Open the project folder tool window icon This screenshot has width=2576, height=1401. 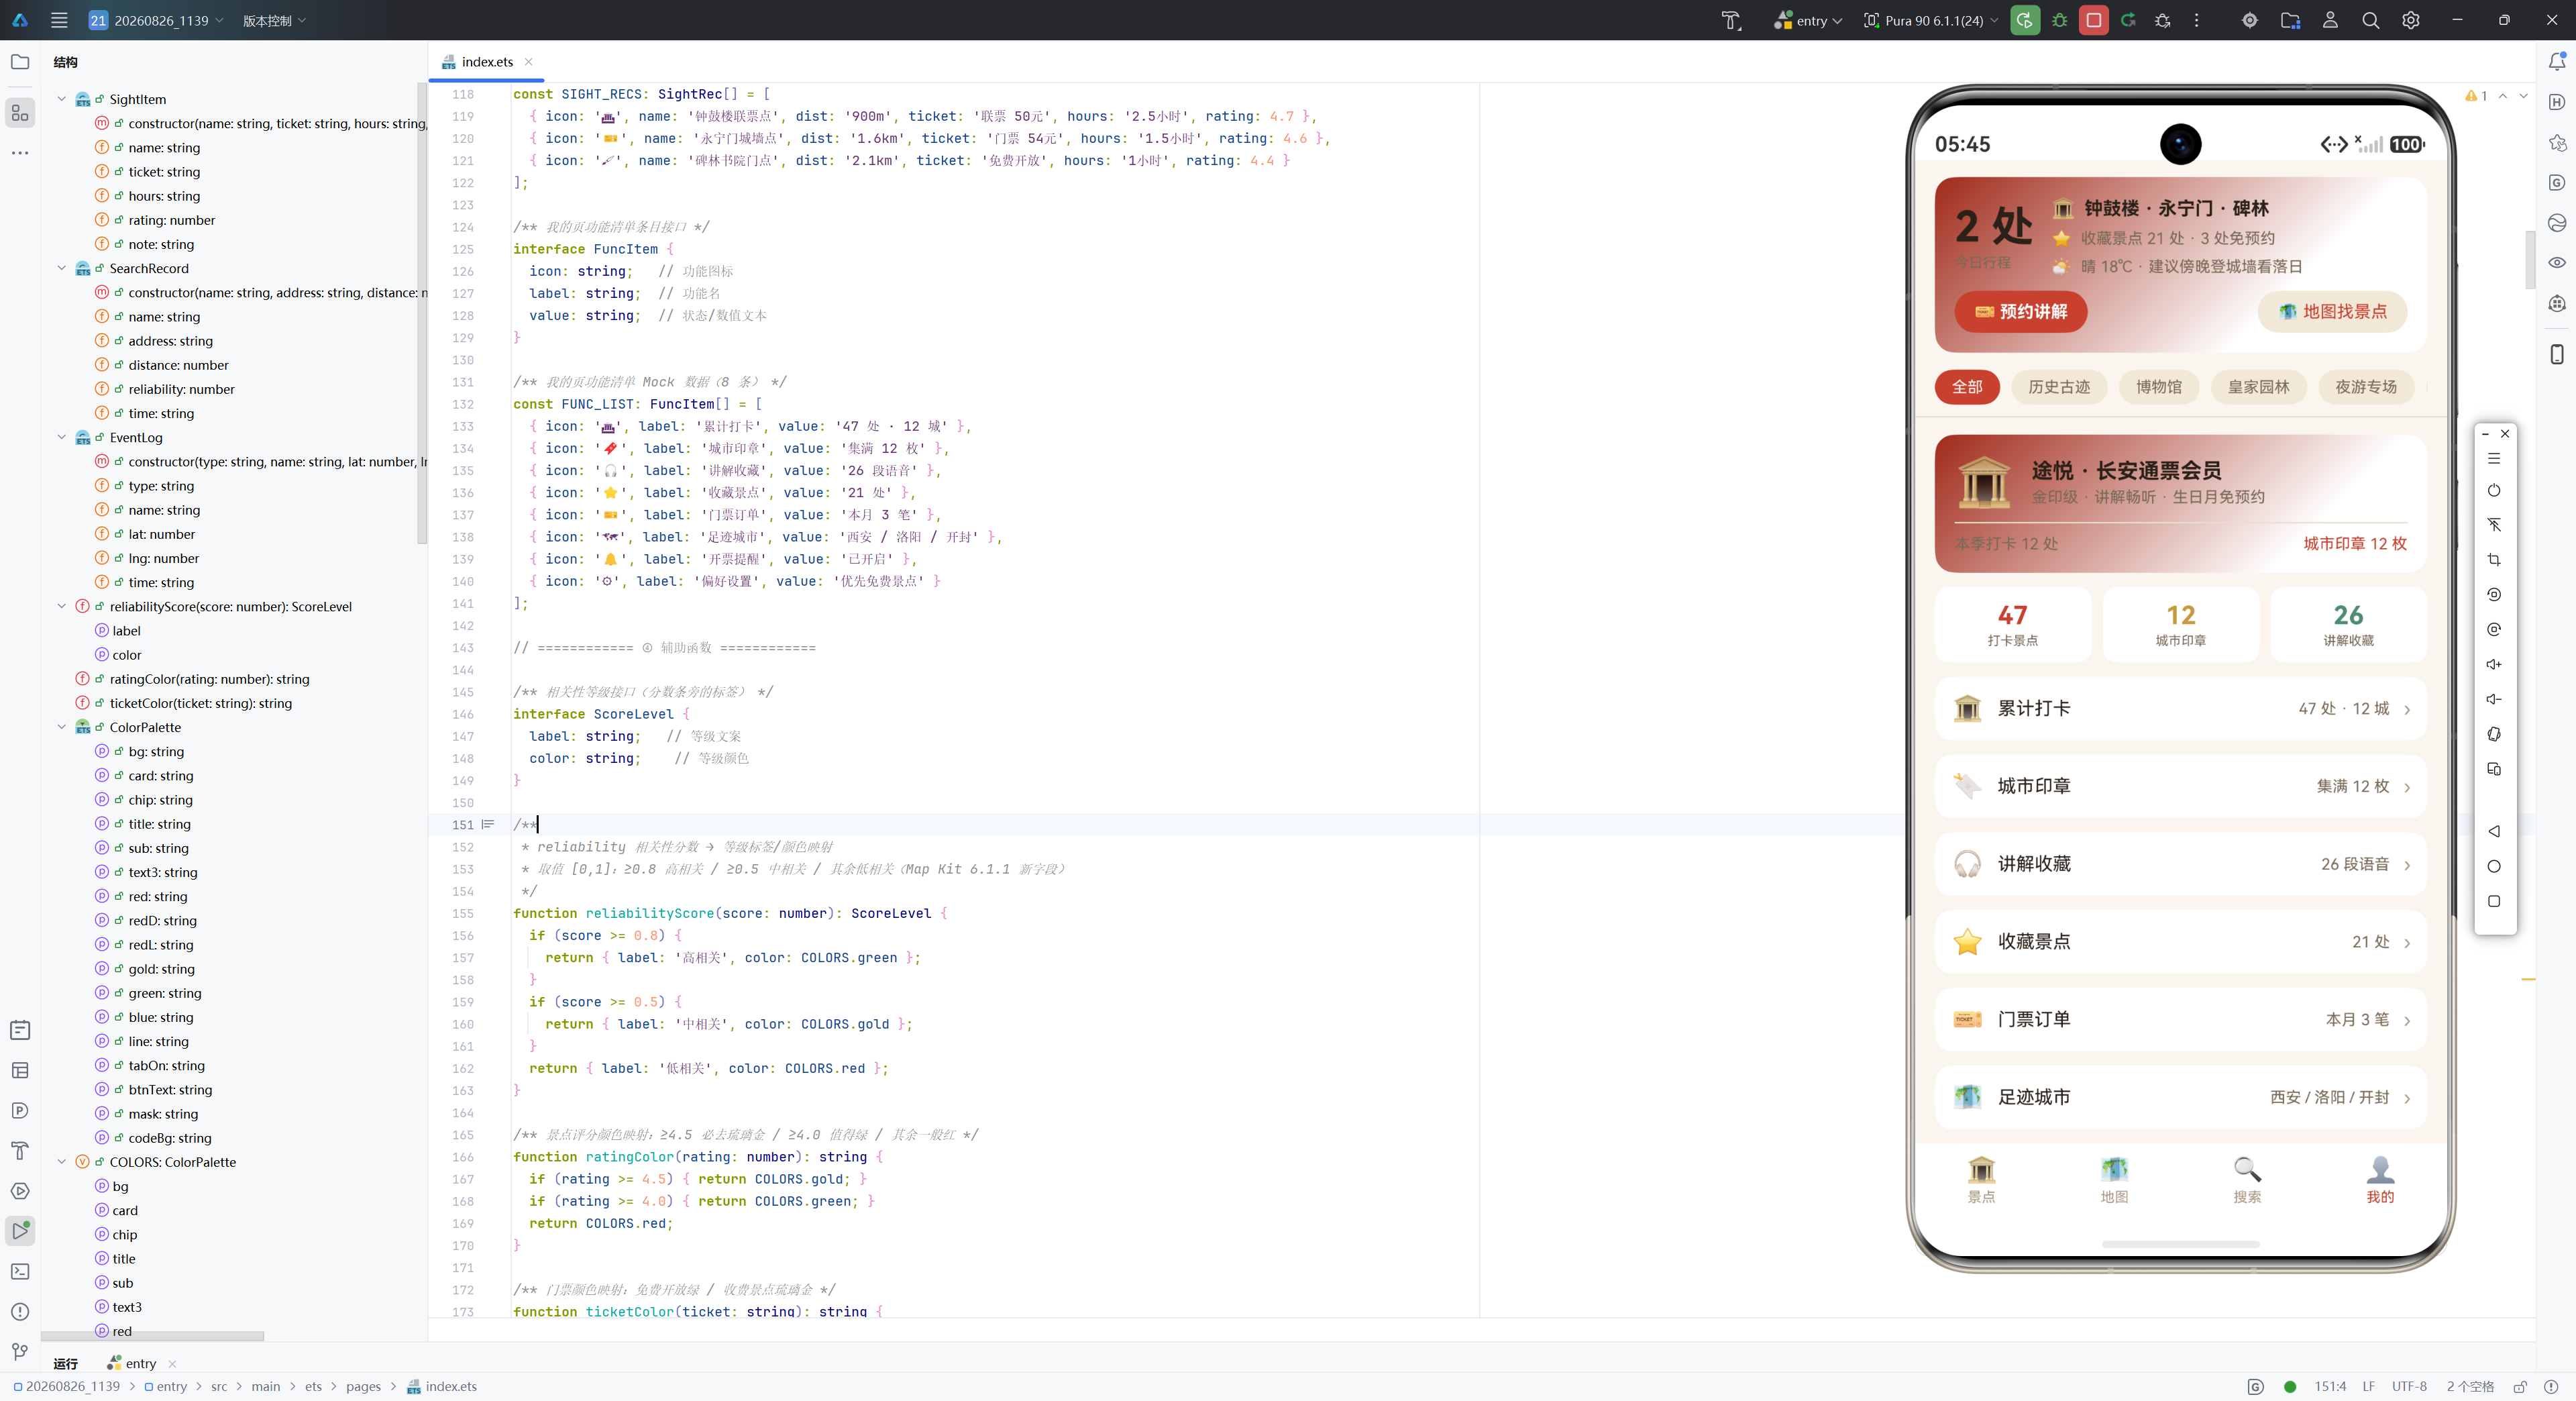point(20,62)
